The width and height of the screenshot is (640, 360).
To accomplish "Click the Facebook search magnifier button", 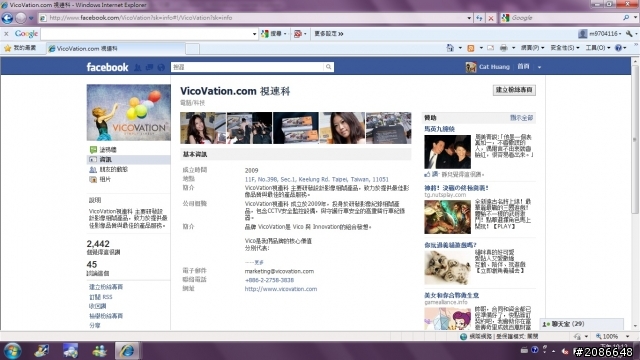I will 329,67.
